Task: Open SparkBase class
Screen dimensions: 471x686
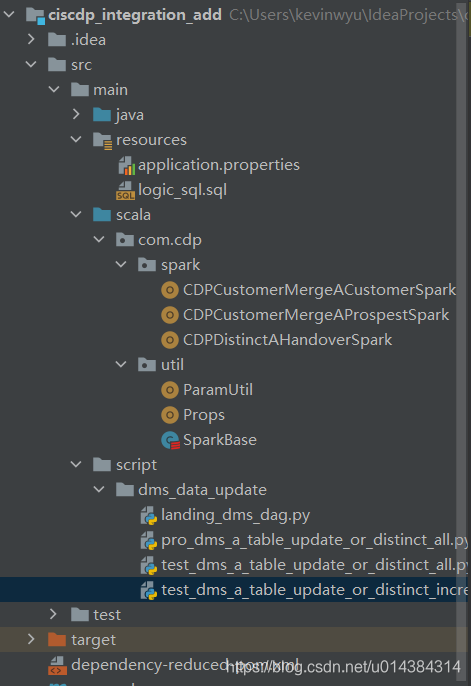Action: point(220,440)
